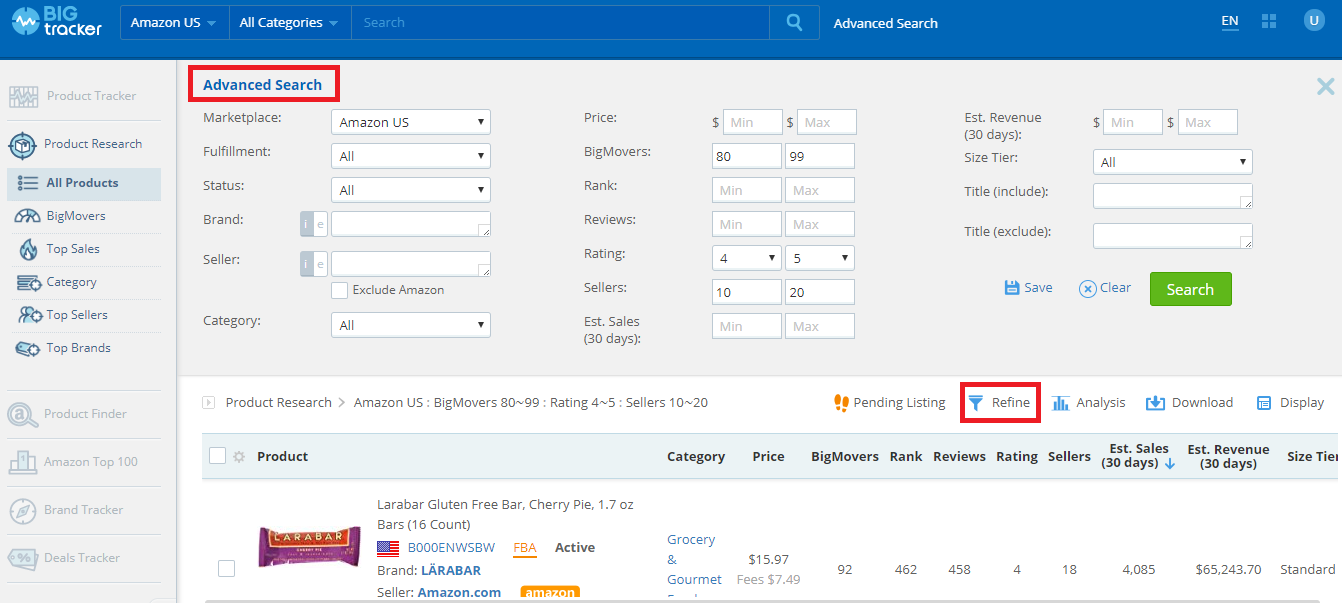1342x603 pixels.
Task: Open Amazon Top 100 in sidebar
Action: pos(73,462)
